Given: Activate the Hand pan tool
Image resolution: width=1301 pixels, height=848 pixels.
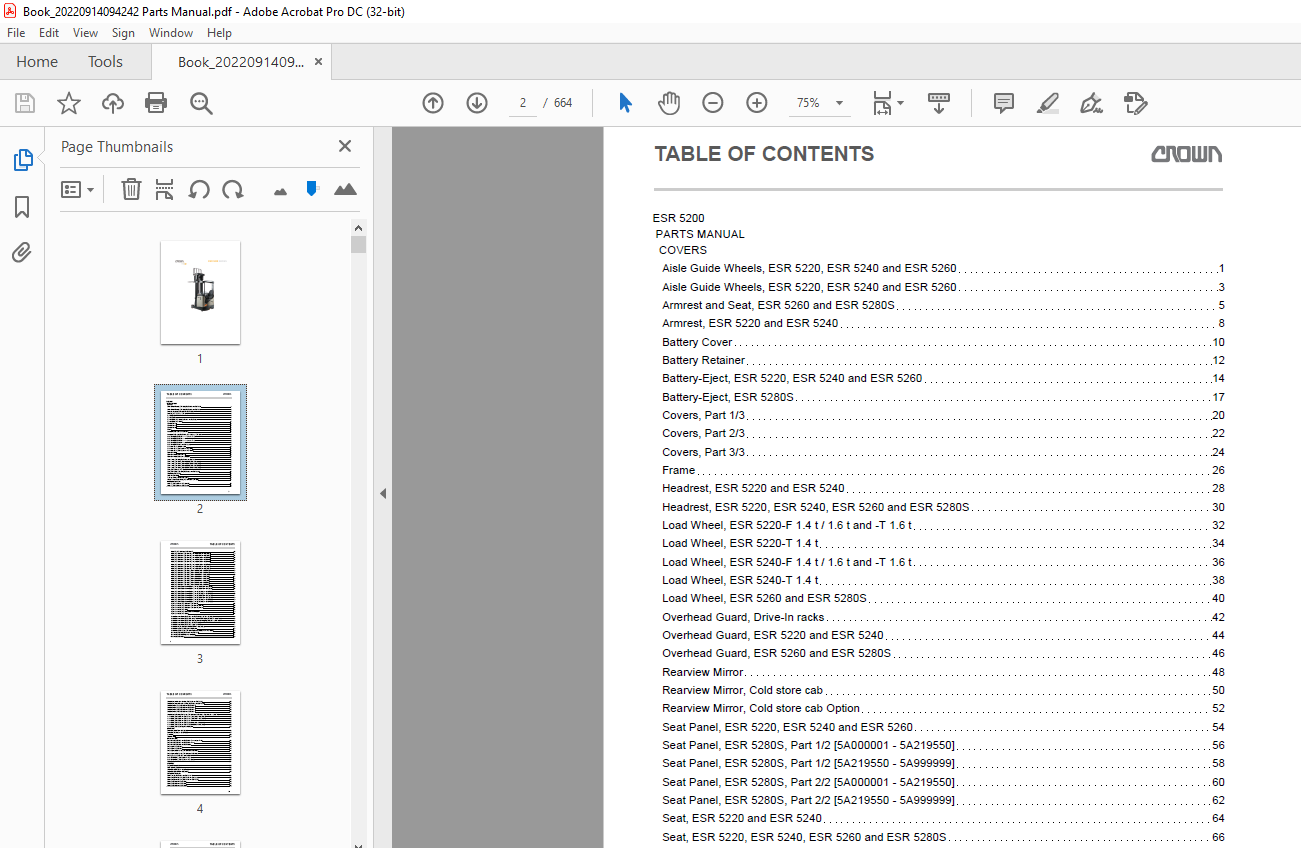Looking at the screenshot, I should [669, 103].
